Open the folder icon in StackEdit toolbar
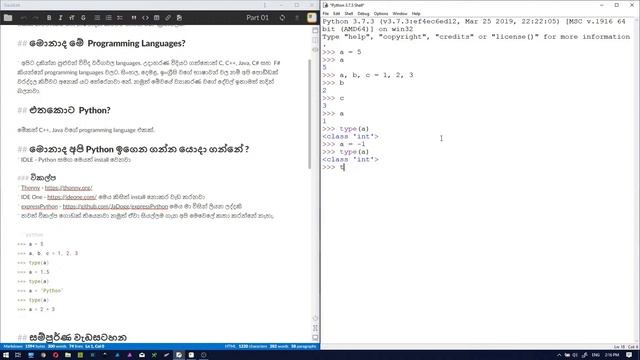640x360 pixels. tap(8, 18)
